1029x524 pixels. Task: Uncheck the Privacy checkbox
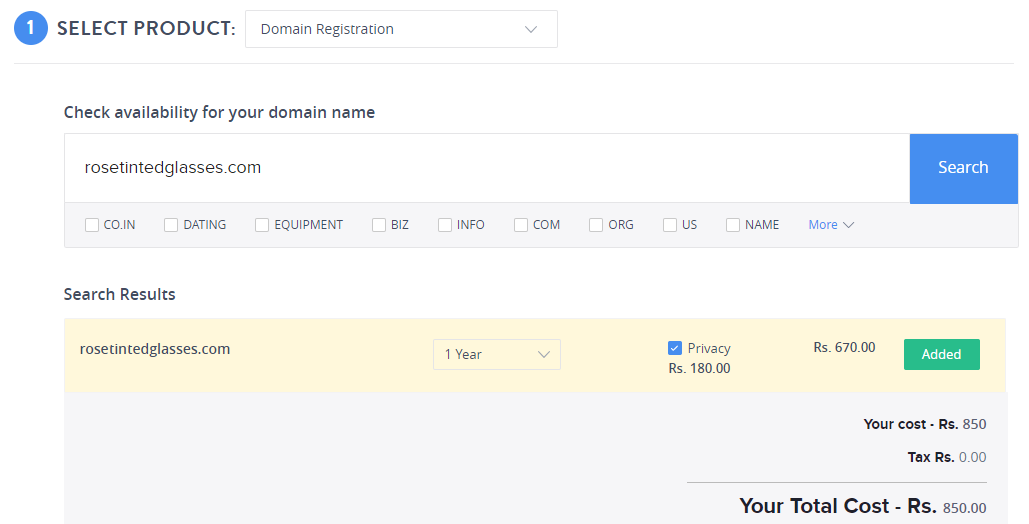pyautogui.click(x=675, y=348)
